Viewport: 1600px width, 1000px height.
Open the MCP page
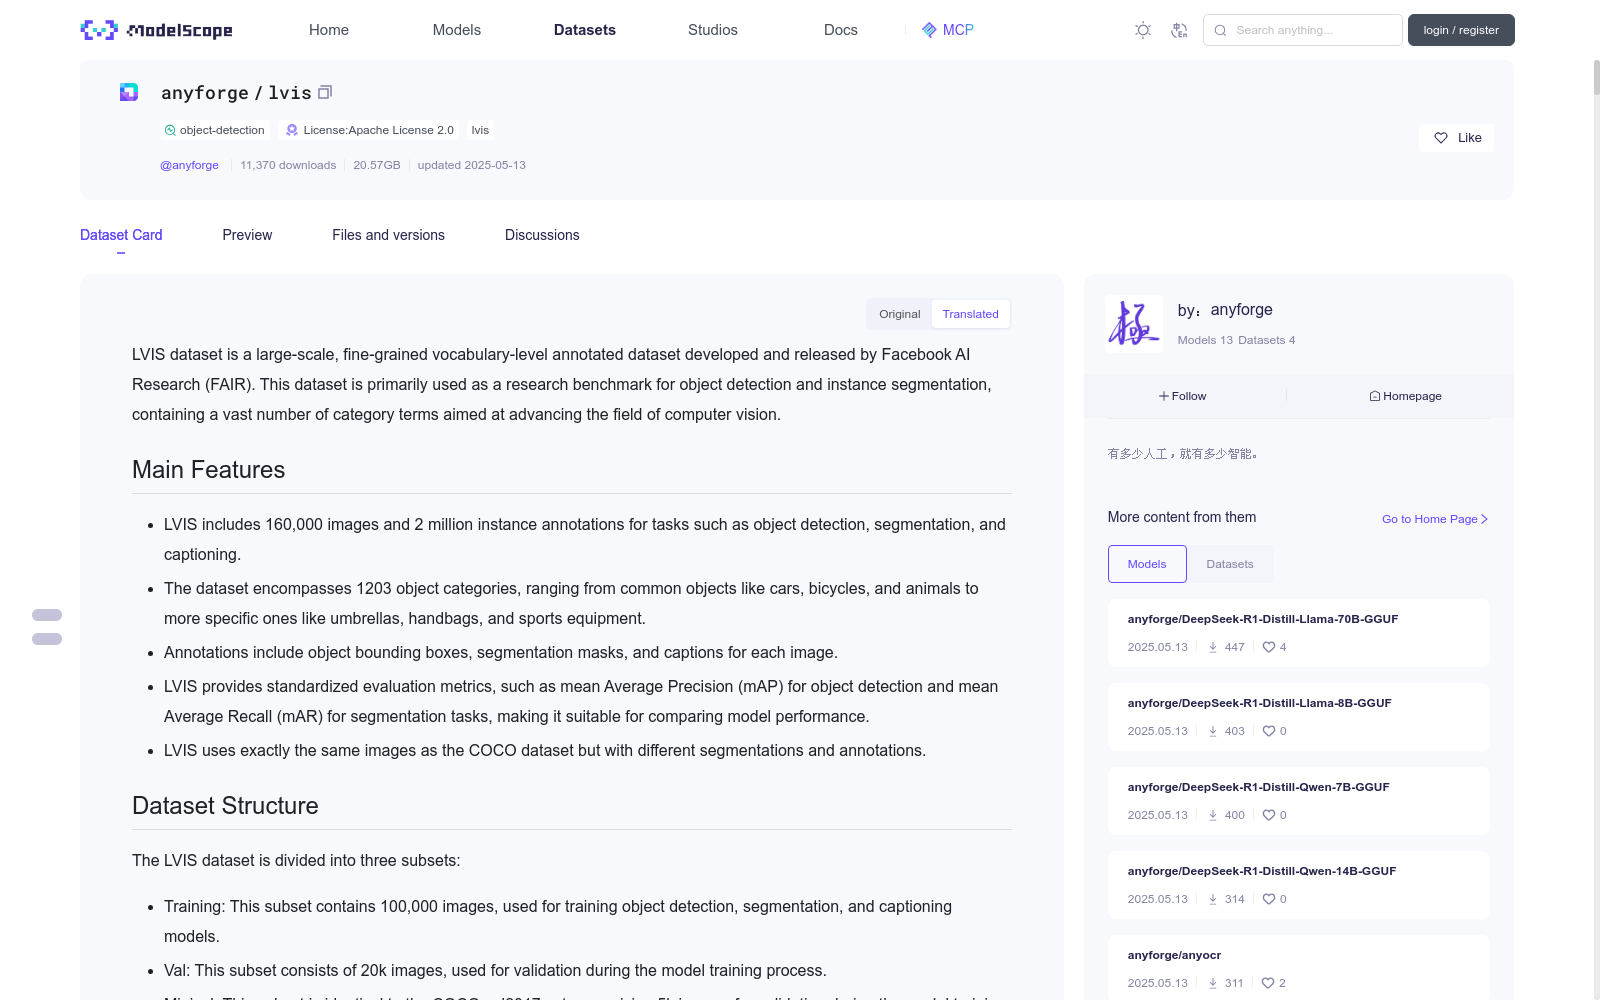tap(948, 30)
